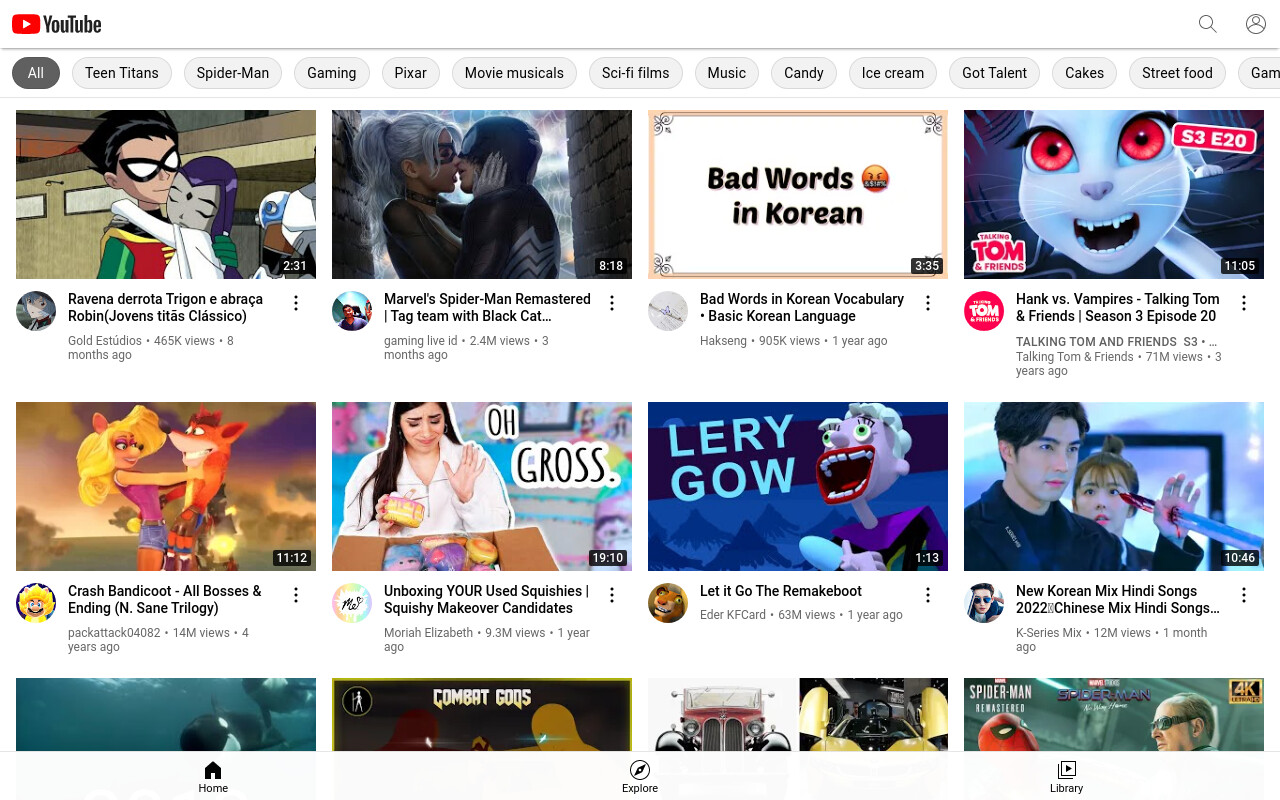
Task: Open title Bad Words in Korean Vocabulary
Action: point(802,307)
